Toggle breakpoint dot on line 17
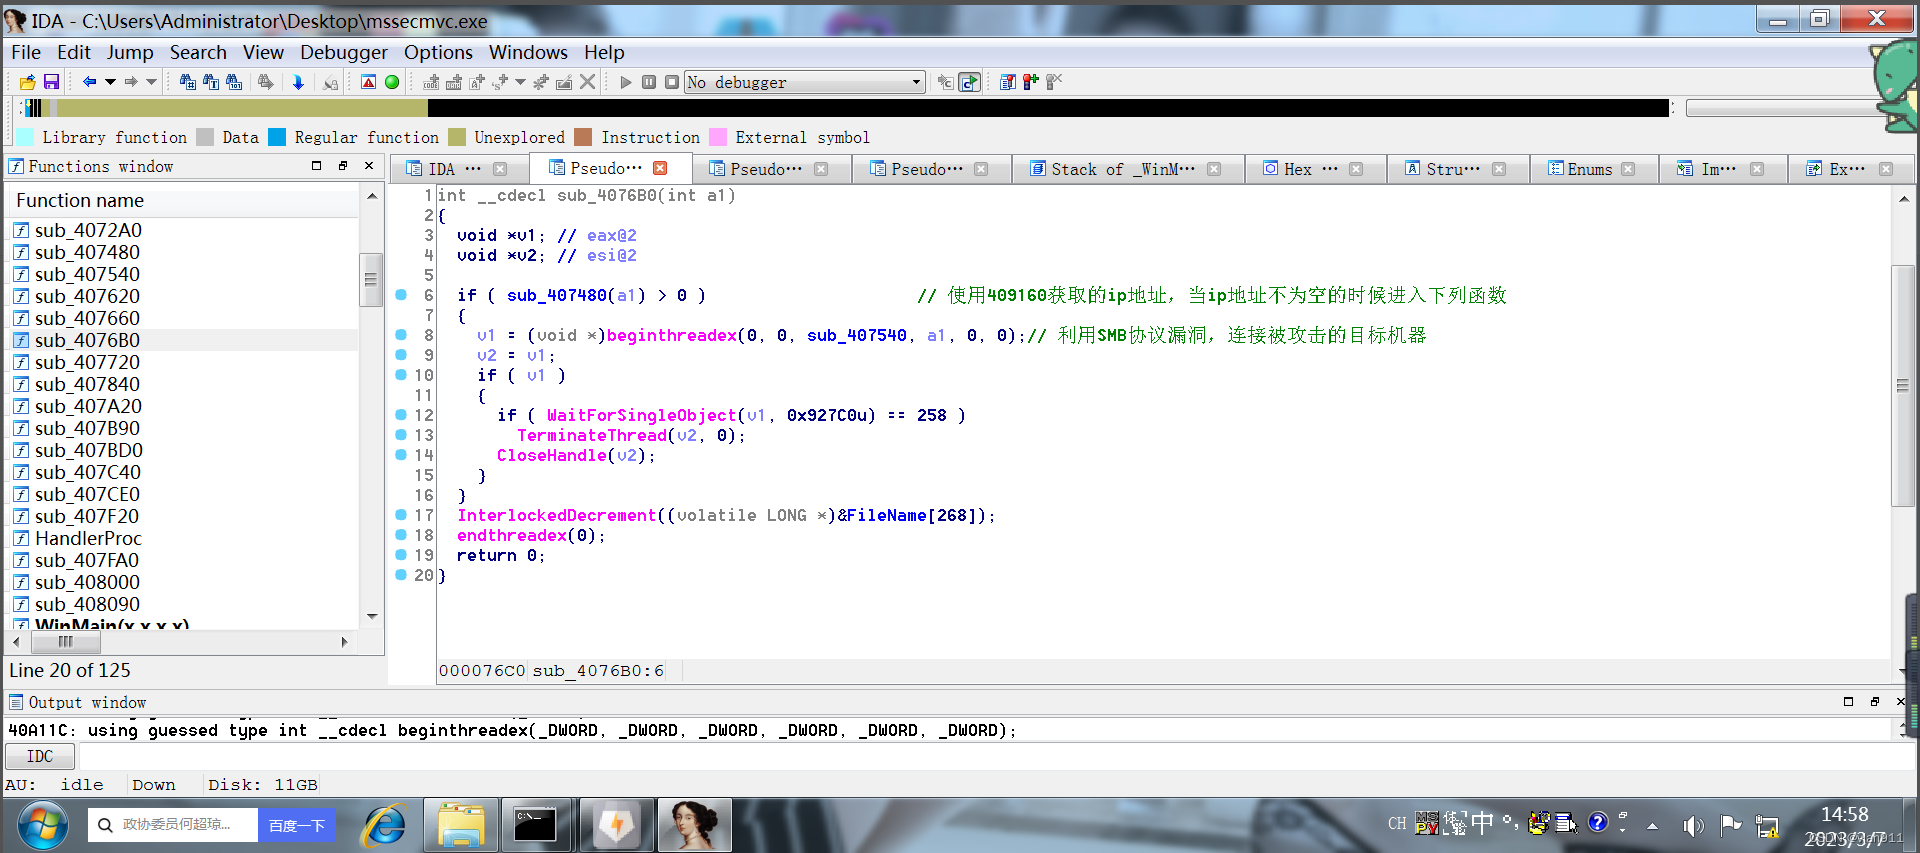 tap(401, 514)
